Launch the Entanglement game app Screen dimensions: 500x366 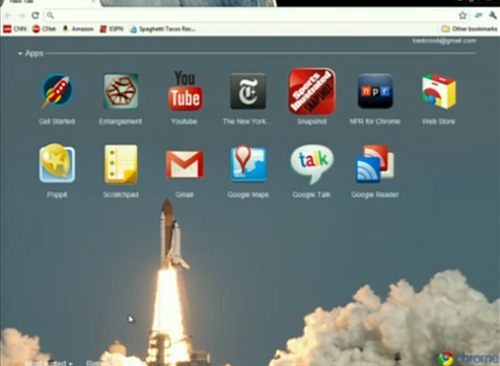tap(121, 91)
